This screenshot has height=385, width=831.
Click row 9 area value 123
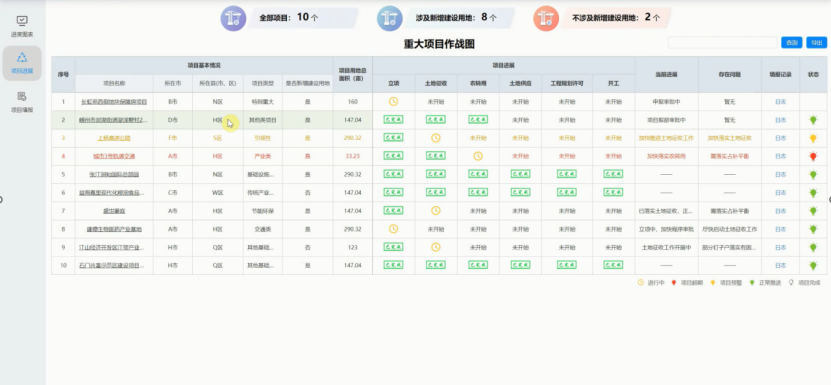pyautogui.click(x=352, y=247)
